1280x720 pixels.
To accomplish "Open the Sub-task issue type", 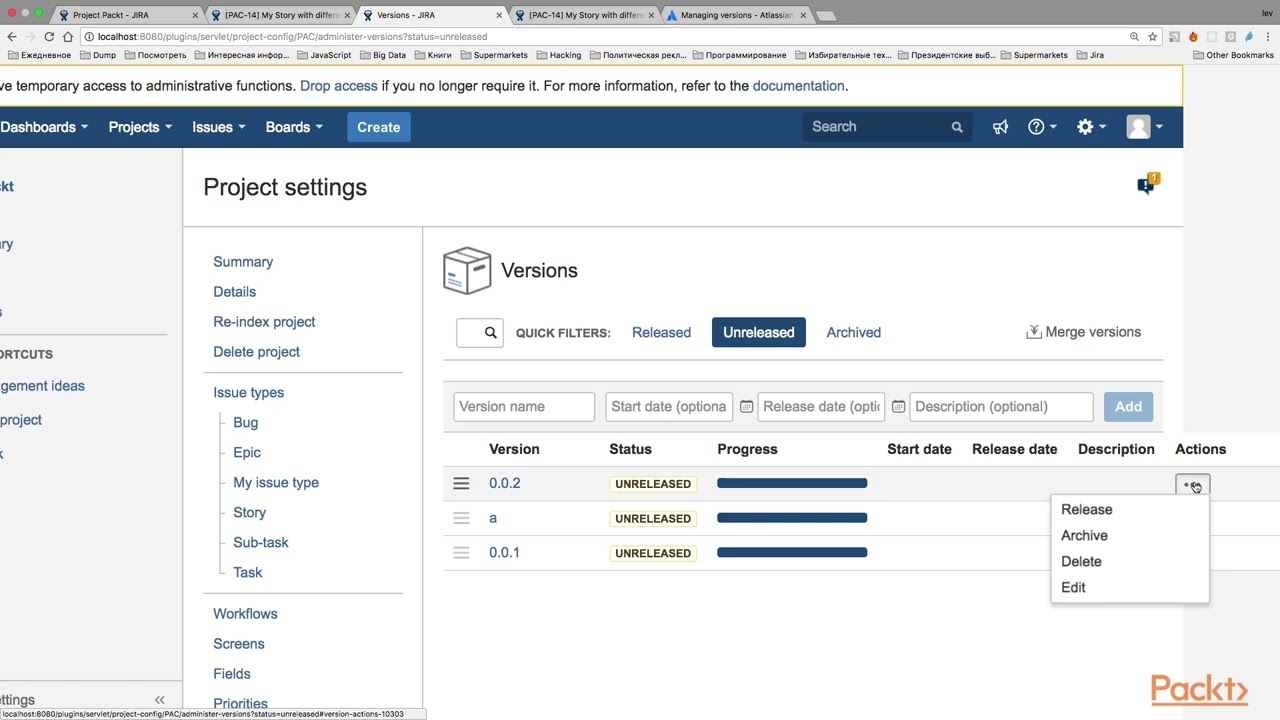I will point(261,543).
